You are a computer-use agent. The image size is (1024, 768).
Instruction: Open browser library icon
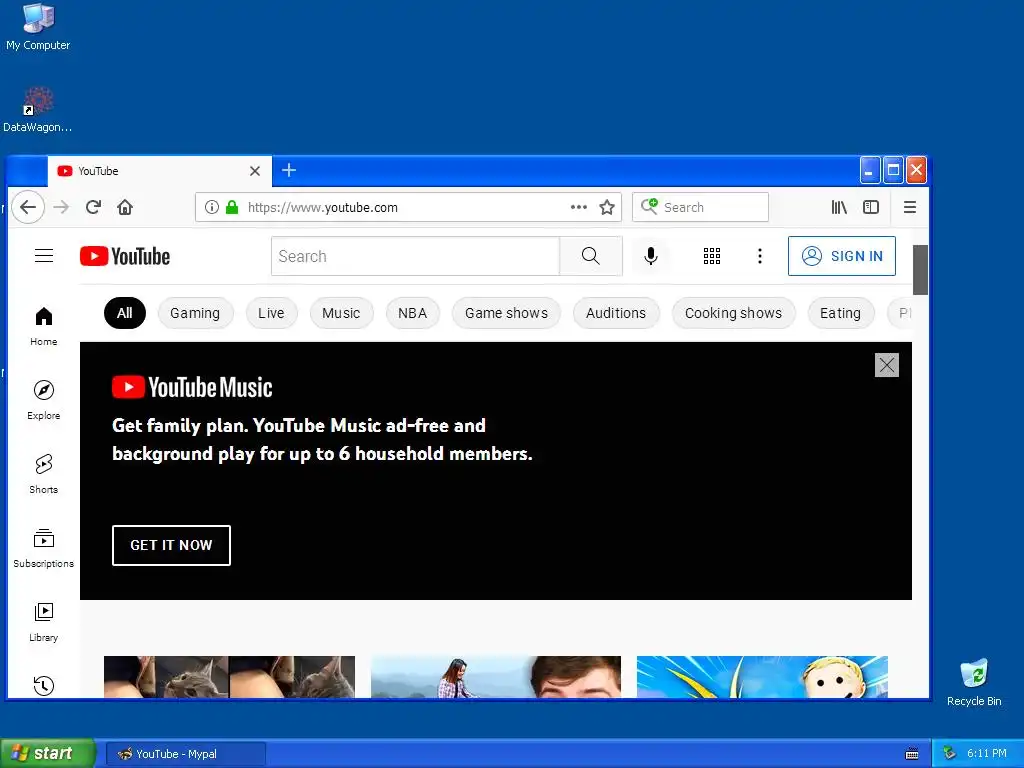click(839, 207)
